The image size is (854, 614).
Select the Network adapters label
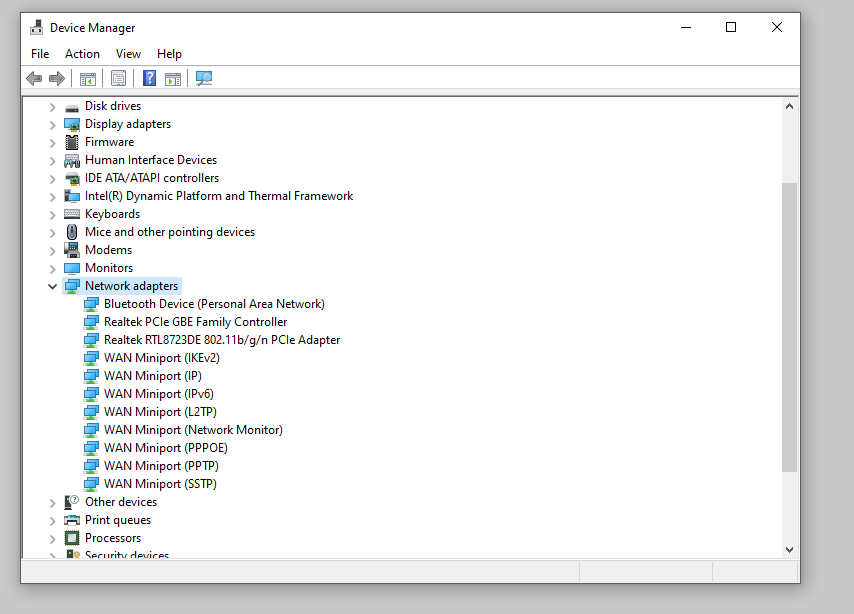(131, 286)
